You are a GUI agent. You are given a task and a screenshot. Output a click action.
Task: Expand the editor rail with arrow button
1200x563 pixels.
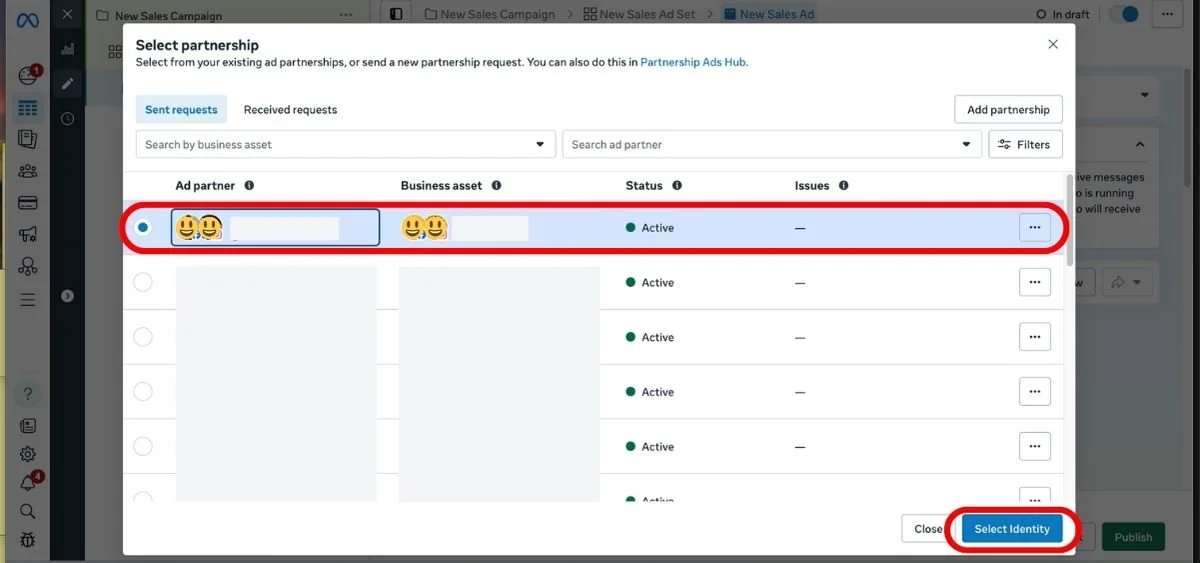click(x=67, y=296)
